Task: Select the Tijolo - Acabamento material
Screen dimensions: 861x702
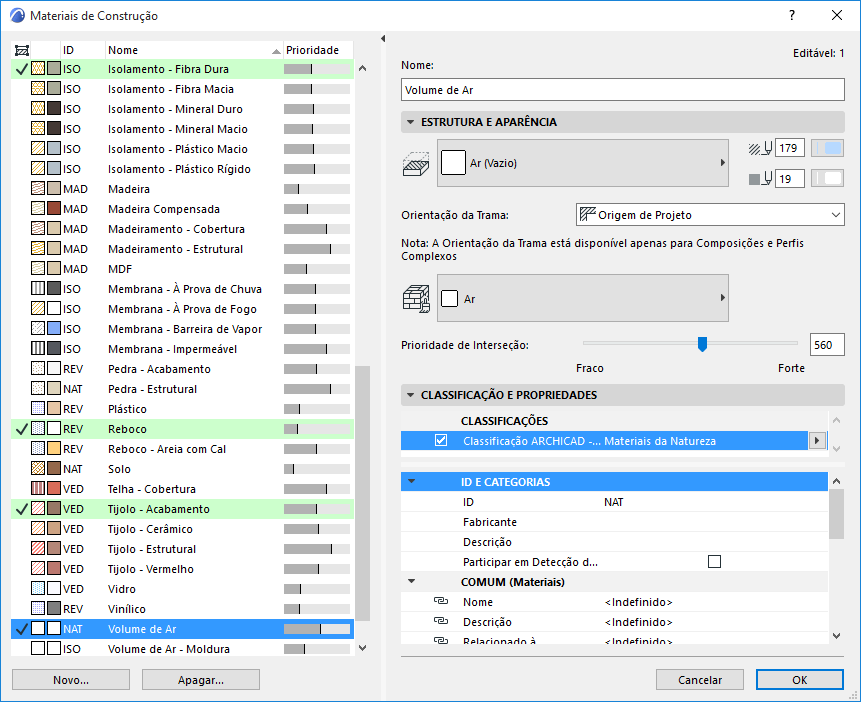Action: [182, 509]
